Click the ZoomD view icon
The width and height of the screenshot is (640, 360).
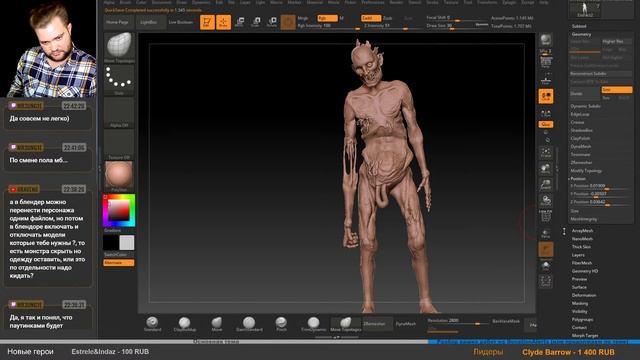[546, 184]
